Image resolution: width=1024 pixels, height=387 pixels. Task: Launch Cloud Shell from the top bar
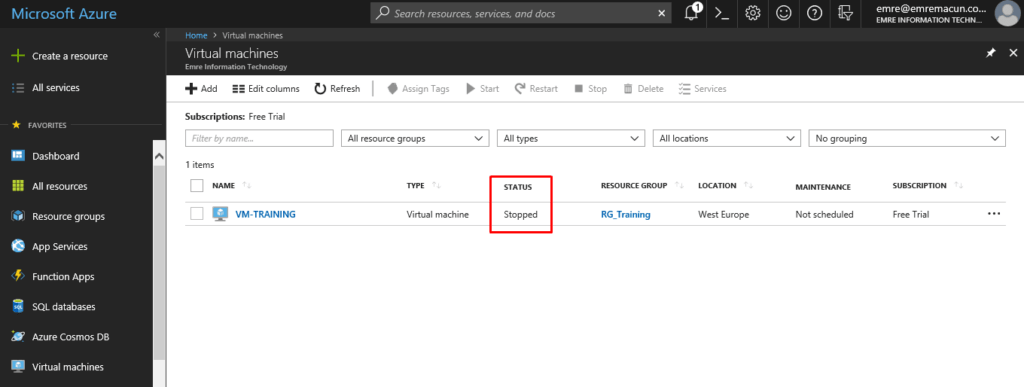click(x=722, y=13)
